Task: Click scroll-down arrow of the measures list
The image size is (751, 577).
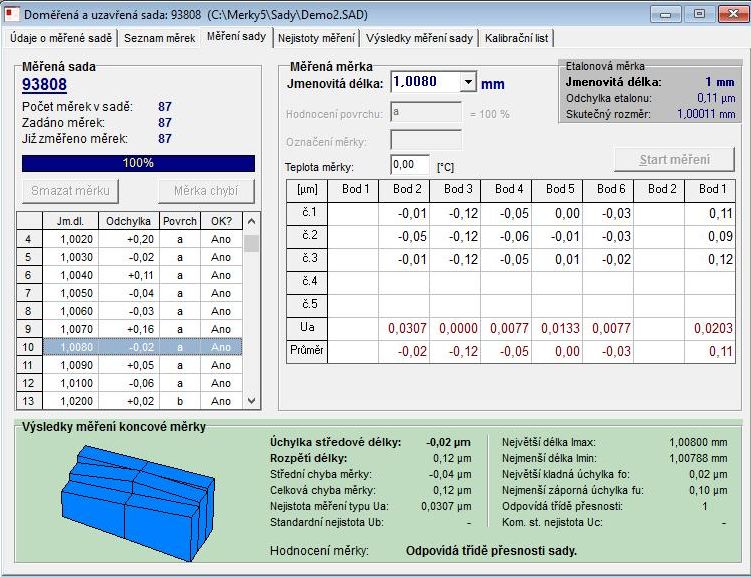Action: (x=251, y=401)
